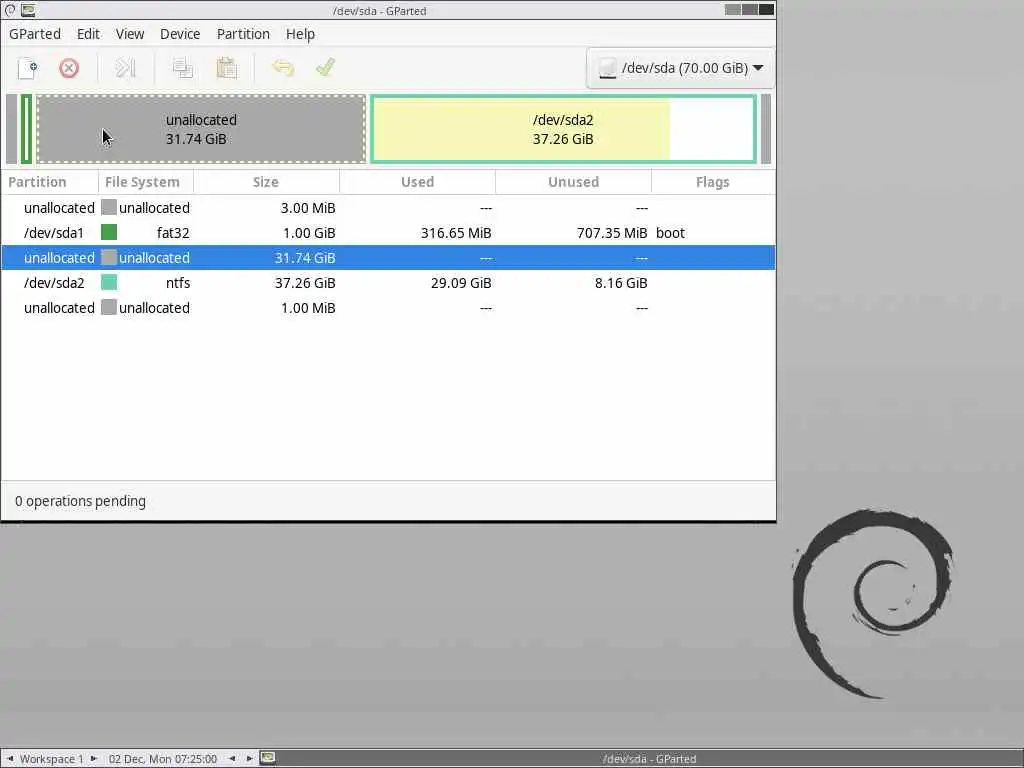Screen dimensions: 1024x768
Task: Switch to next workspace arrow after Workspace 1
Action: pos(93,759)
